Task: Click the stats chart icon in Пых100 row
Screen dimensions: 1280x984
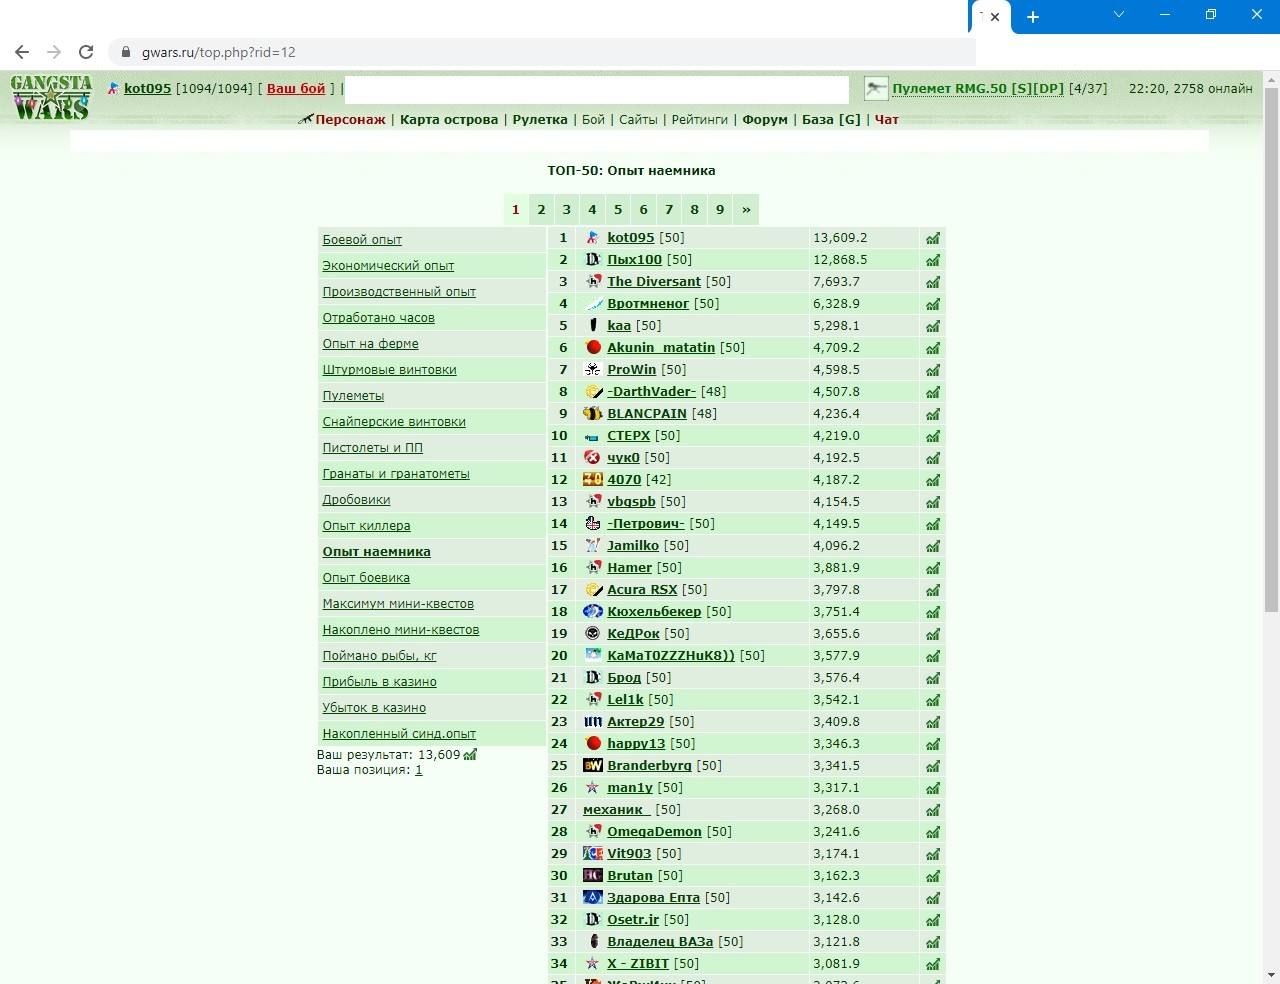Action: [x=933, y=261]
